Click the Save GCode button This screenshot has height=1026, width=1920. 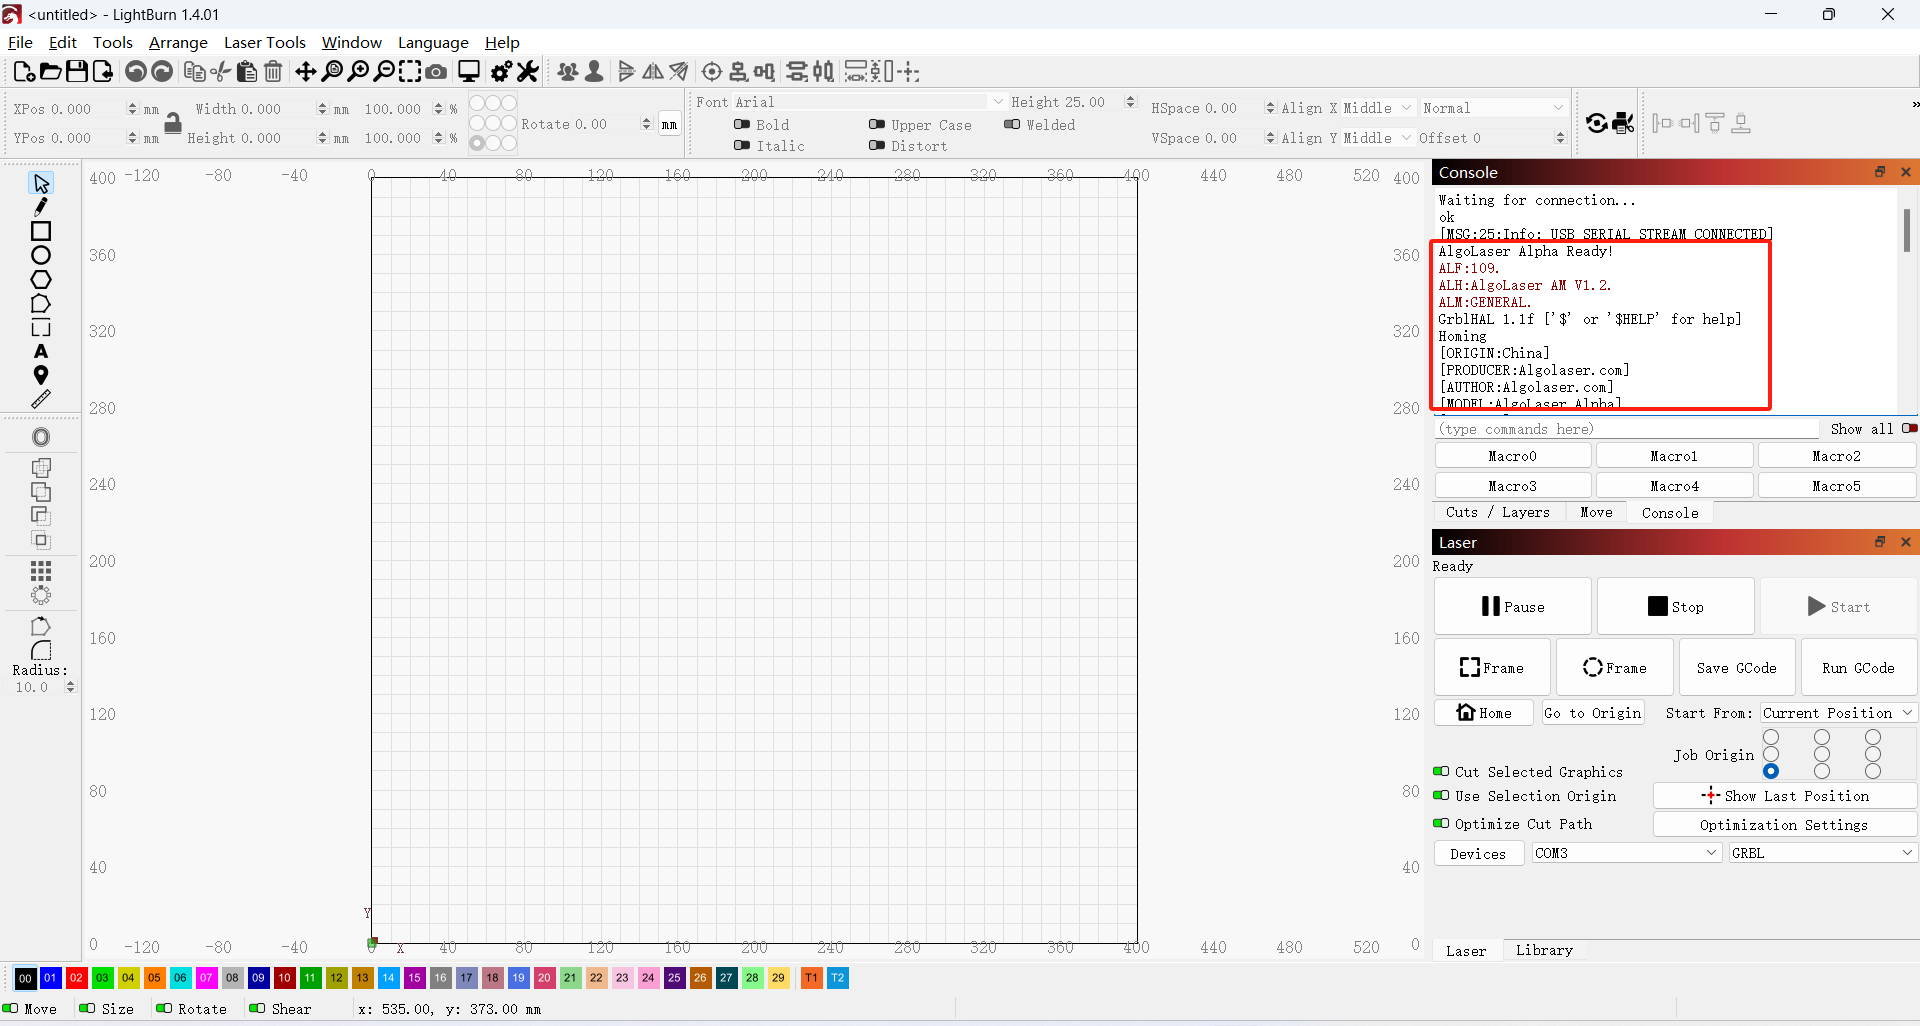[x=1736, y=667]
